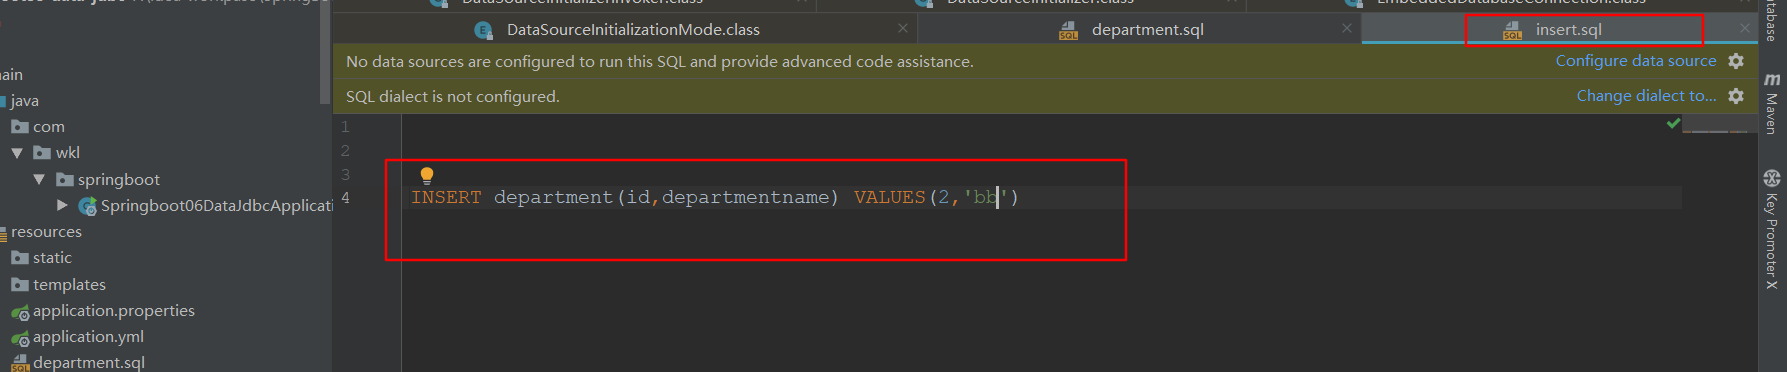Collapse the springboot package folder
The height and width of the screenshot is (372, 1787).
click(x=39, y=180)
